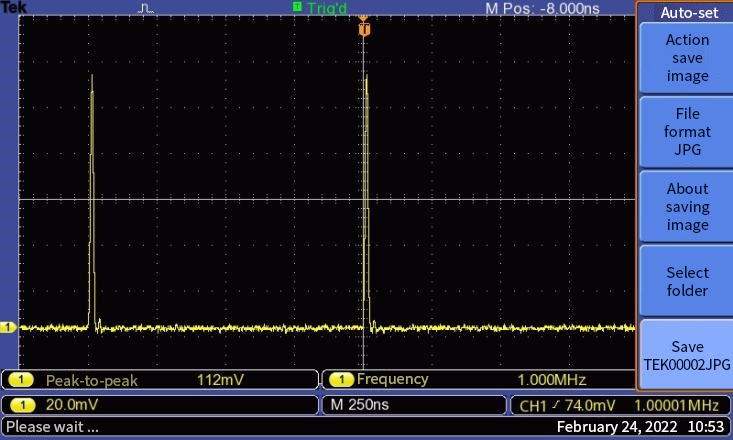Image resolution: width=733 pixels, height=440 pixels.
Task: Click the channel 1 ground reference marker
Action: click(x=8, y=327)
